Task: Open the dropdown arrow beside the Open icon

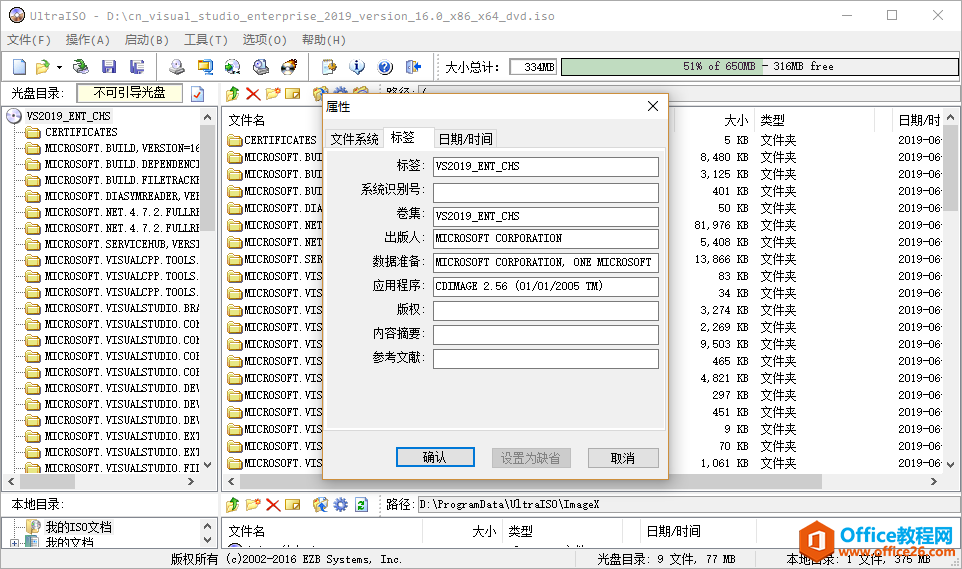Action: tap(59, 67)
